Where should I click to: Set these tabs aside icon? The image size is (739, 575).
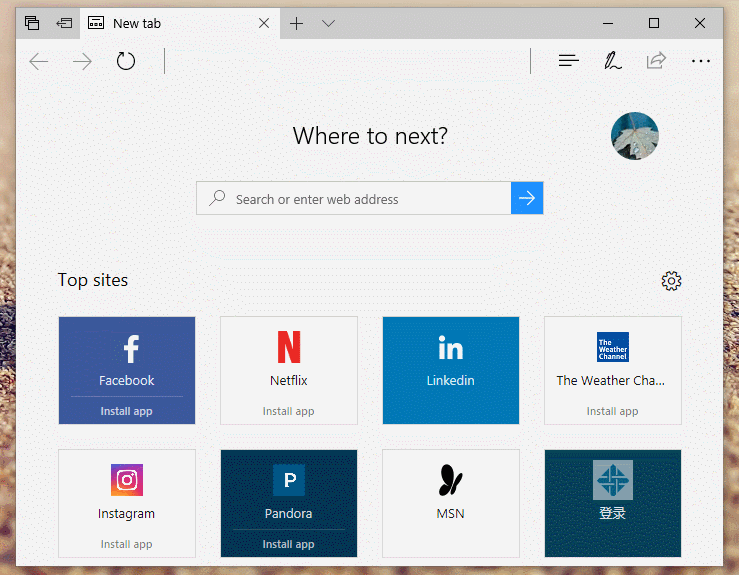(64, 23)
